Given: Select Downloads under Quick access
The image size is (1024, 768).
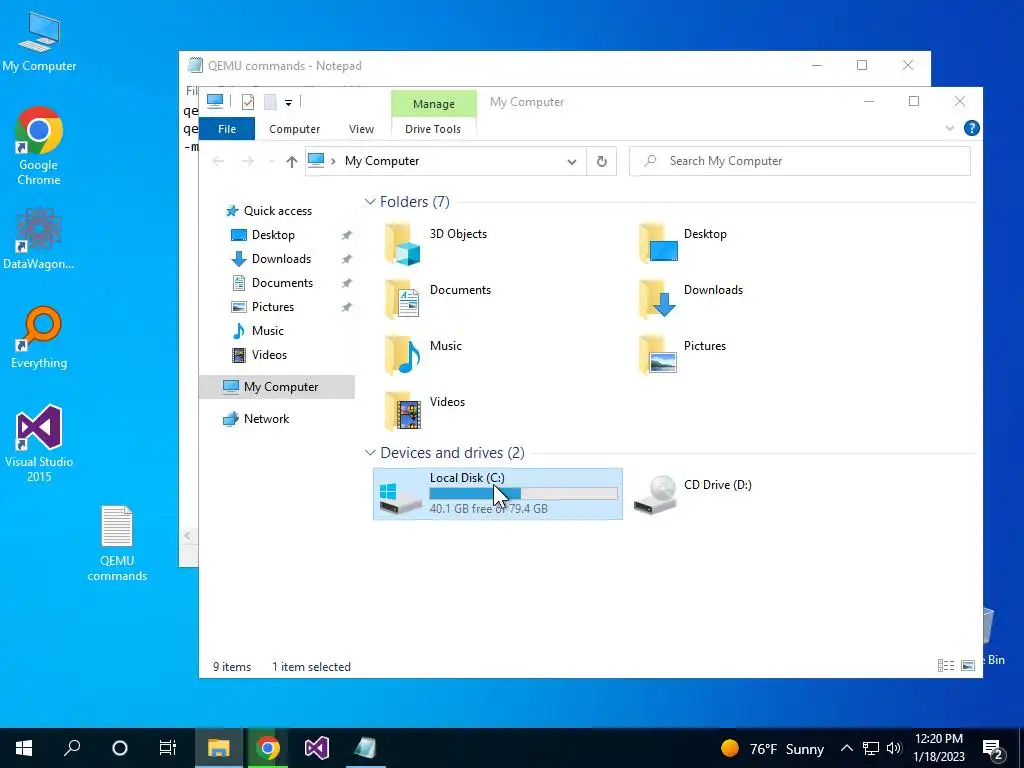Looking at the screenshot, I should pos(281,259).
